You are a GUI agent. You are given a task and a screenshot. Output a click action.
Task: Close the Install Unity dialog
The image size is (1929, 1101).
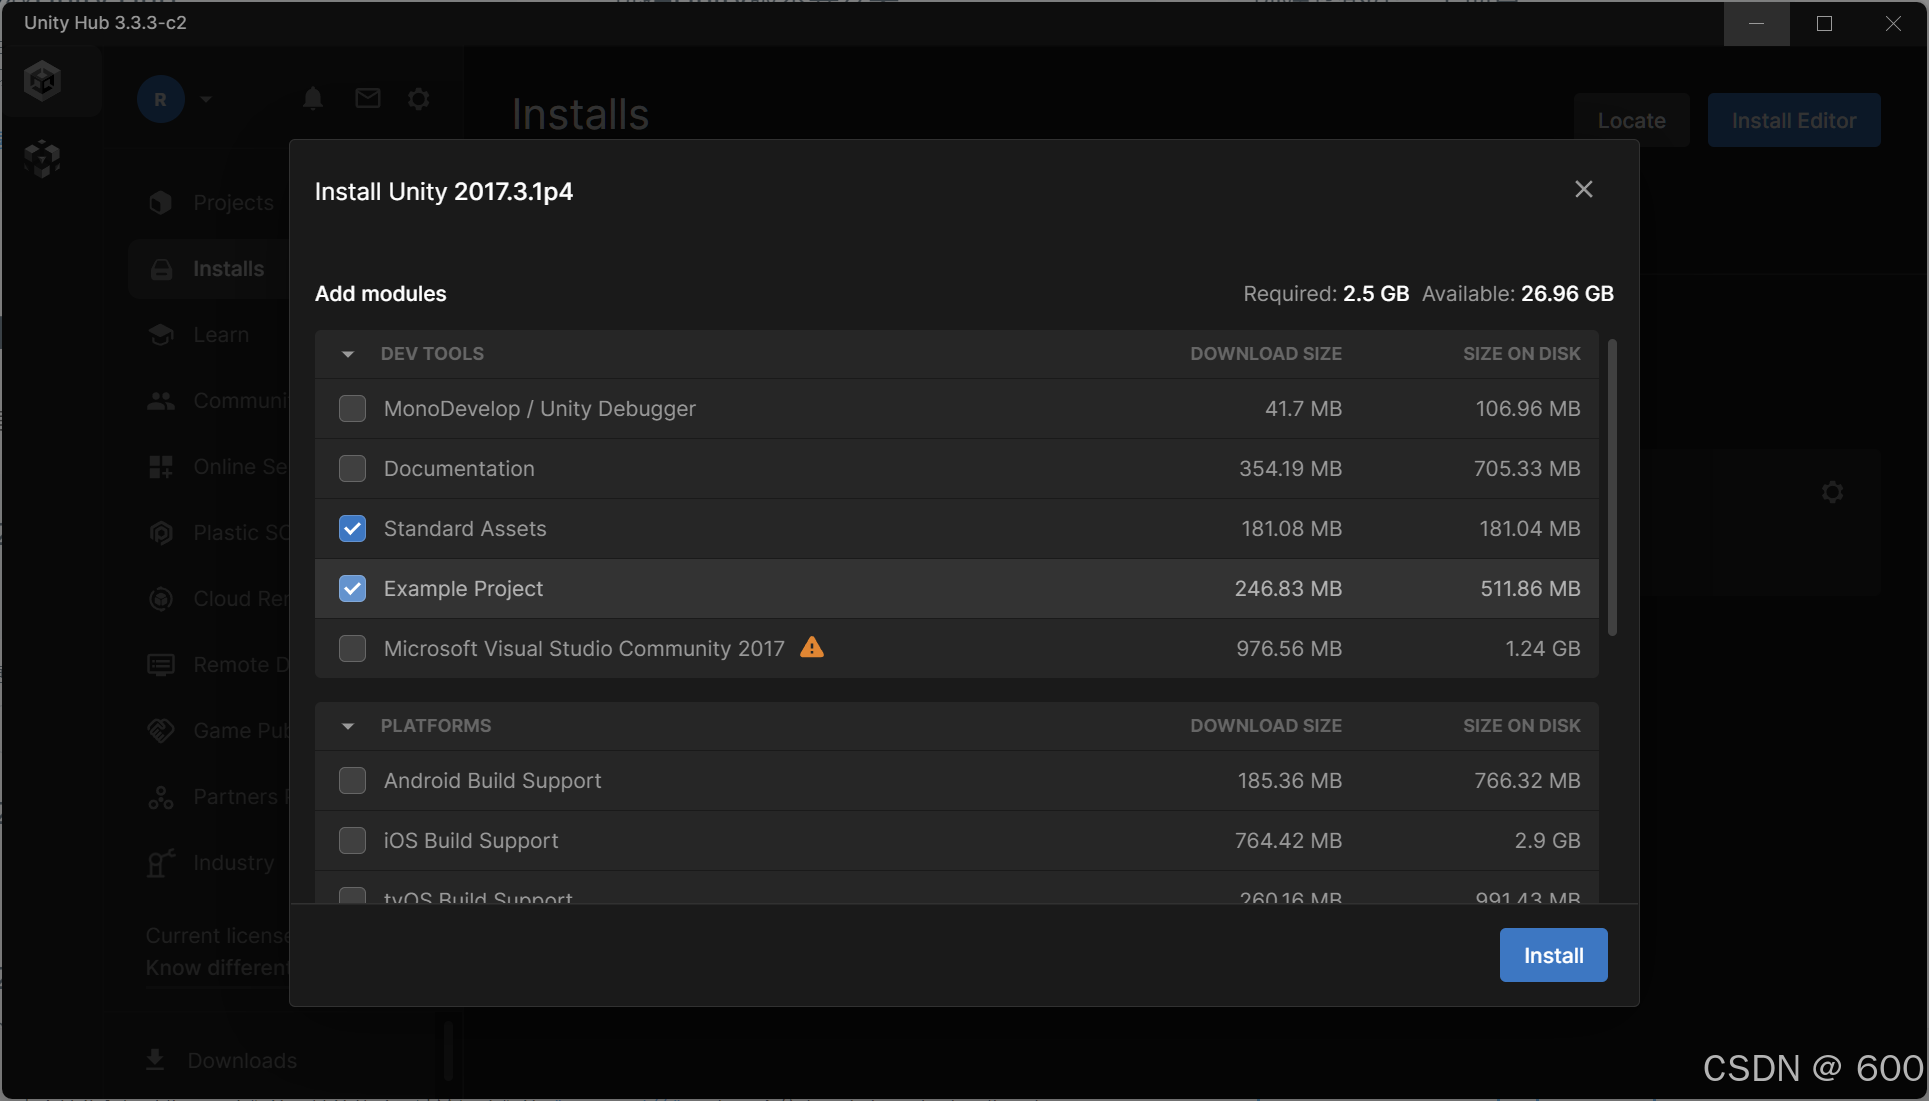point(1584,189)
